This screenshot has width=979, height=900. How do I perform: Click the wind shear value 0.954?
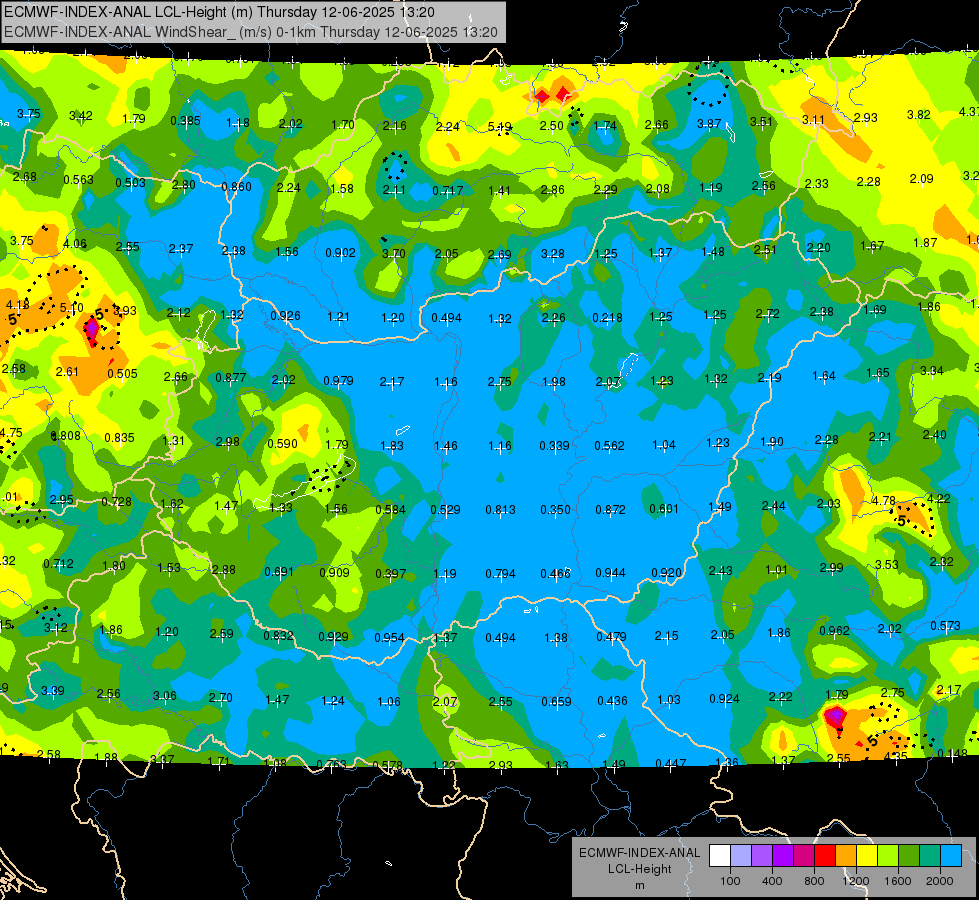coord(390,638)
